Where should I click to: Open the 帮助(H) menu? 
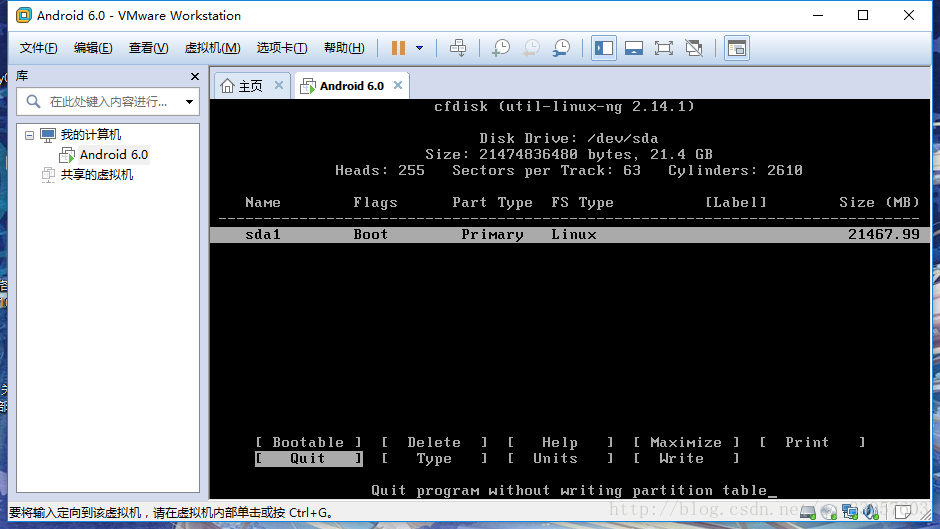tap(344, 48)
